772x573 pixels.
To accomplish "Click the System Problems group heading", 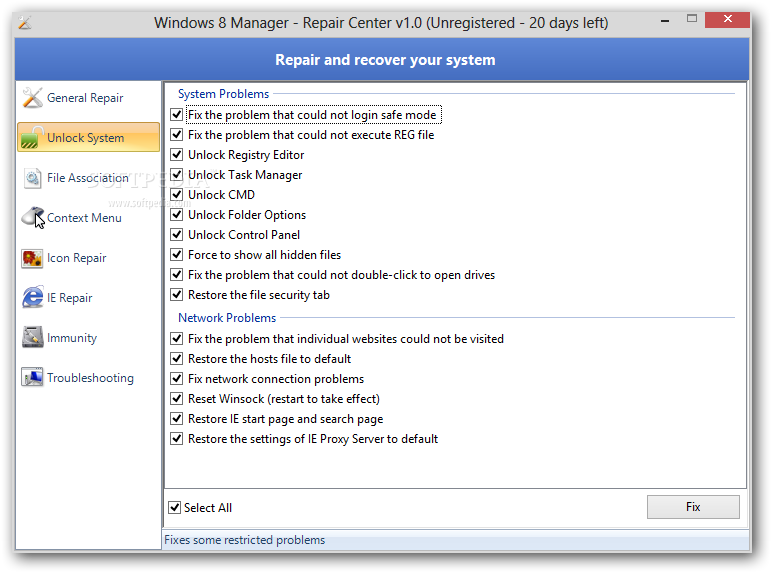I will pyautogui.click(x=224, y=94).
